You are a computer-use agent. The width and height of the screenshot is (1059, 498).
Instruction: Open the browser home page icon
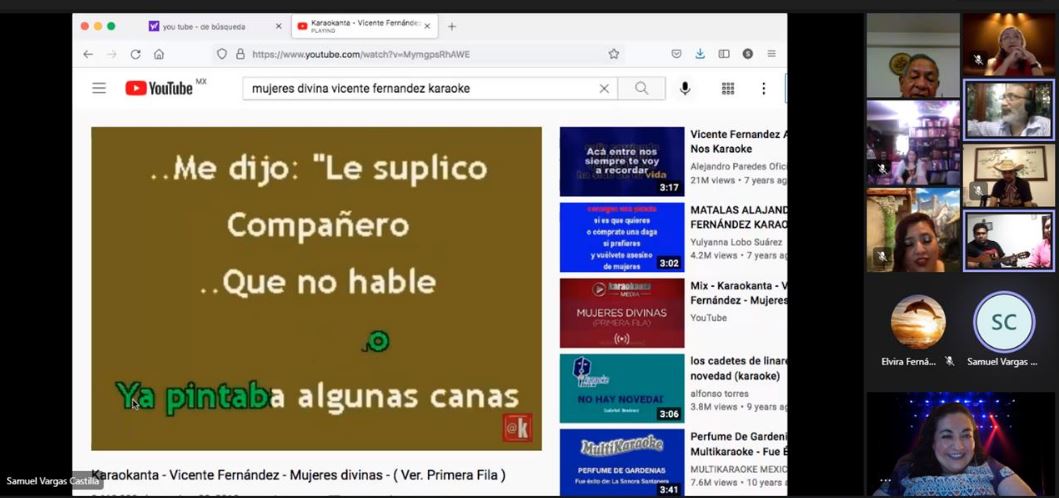[159, 54]
